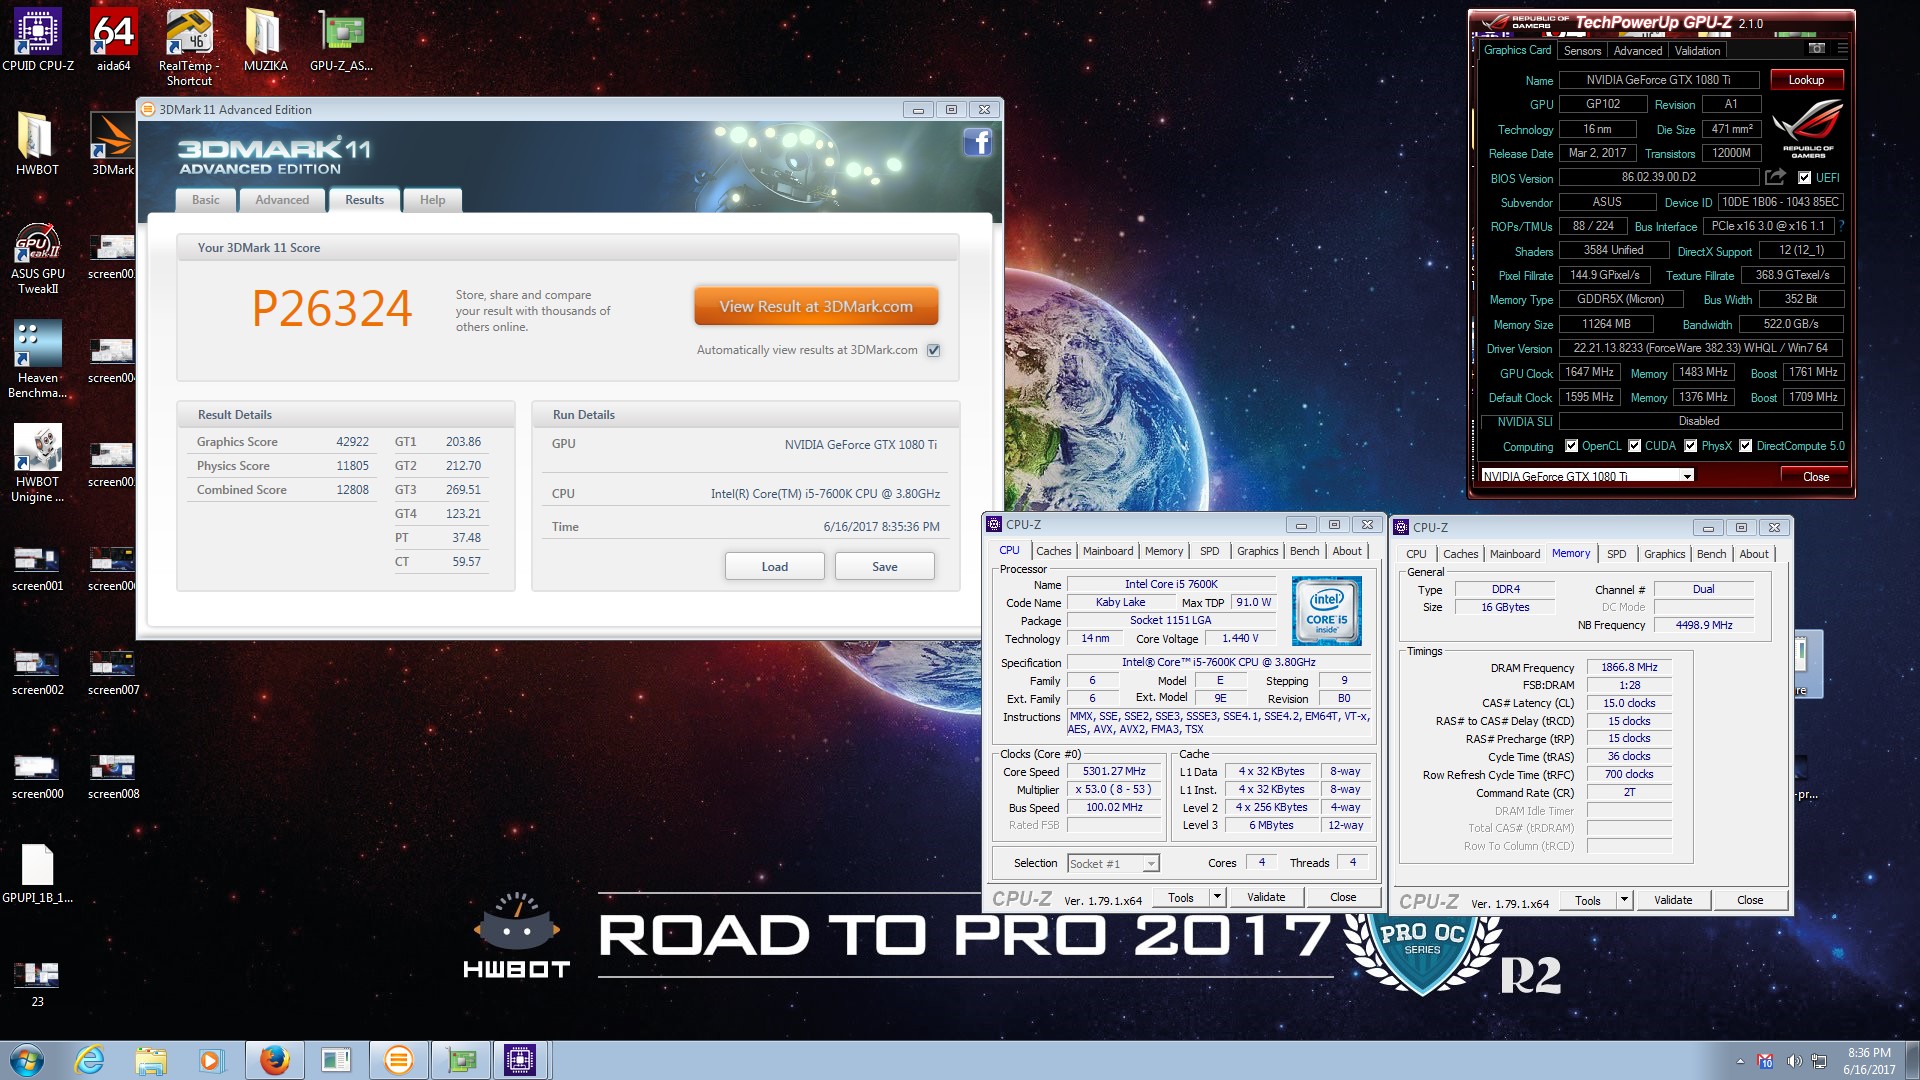The height and width of the screenshot is (1080, 1920).
Task: Show hidden system tray icons
Action: pyautogui.click(x=1740, y=1061)
